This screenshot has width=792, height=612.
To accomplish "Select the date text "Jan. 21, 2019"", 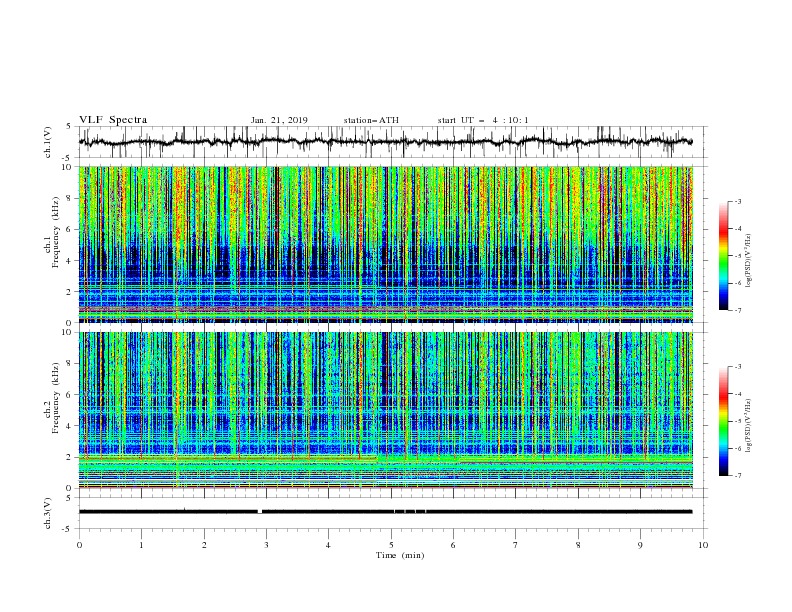I will click(279, 120).
